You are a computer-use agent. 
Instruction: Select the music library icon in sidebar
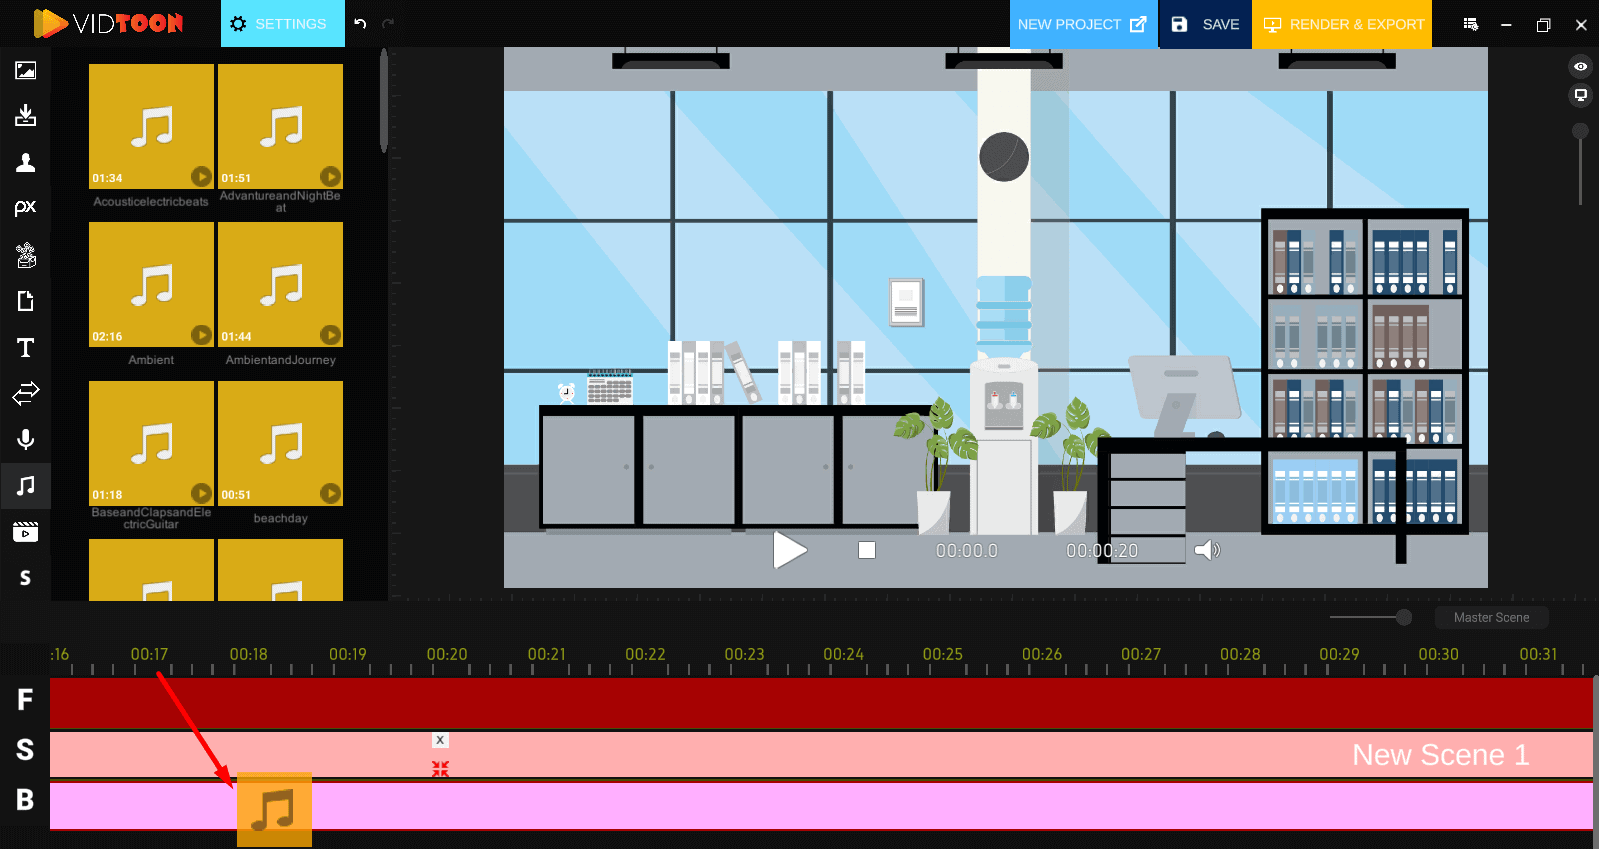click(x=25, y=485)
